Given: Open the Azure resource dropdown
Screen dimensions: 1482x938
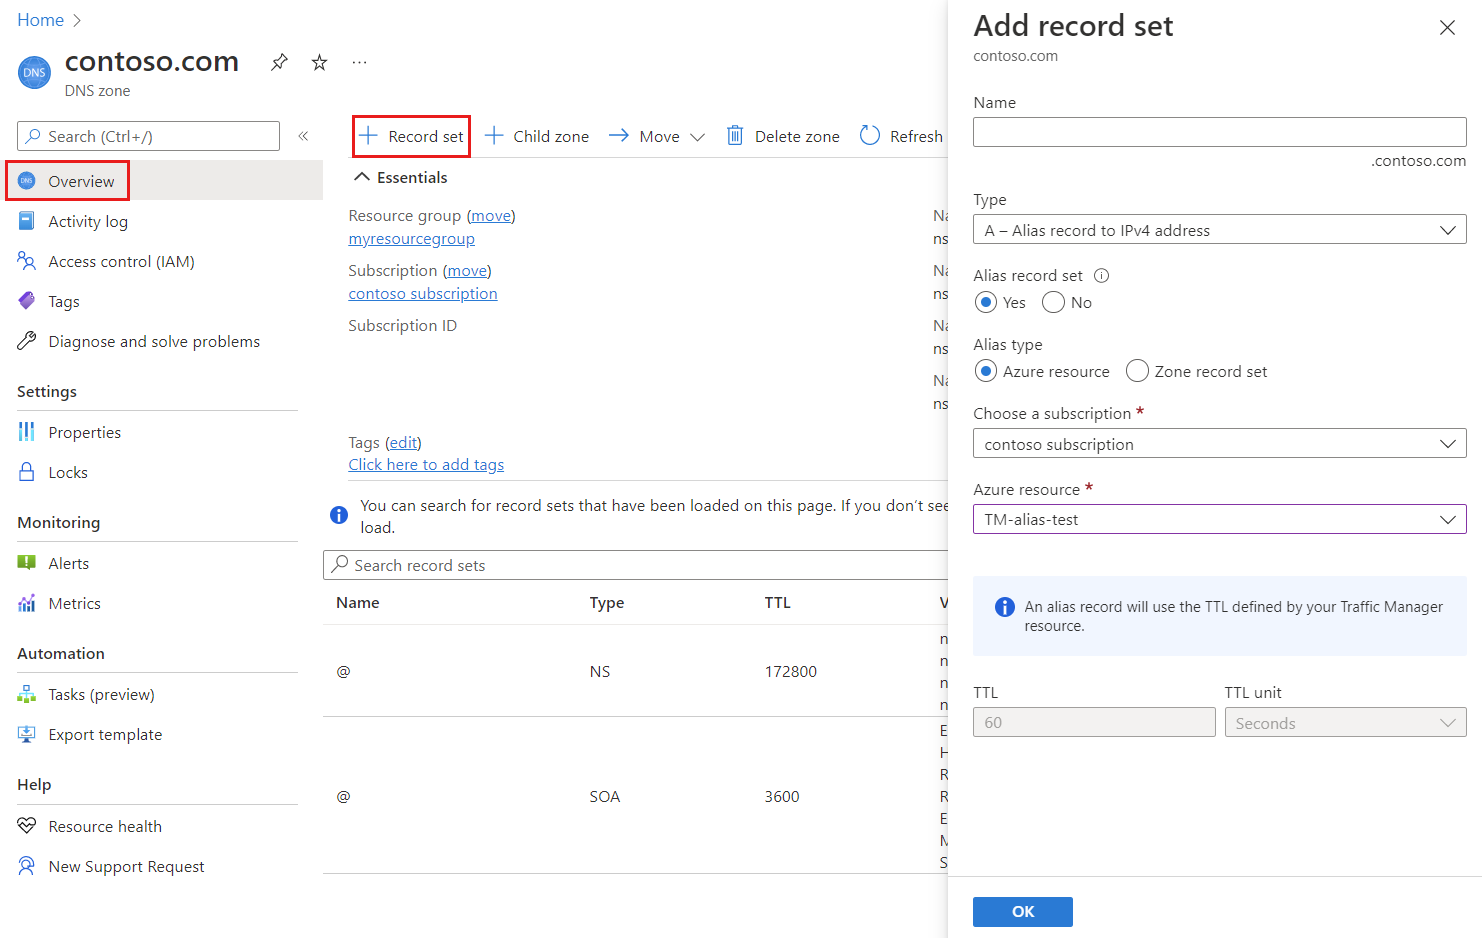Looking at the screenshot, I should 1219,519.
